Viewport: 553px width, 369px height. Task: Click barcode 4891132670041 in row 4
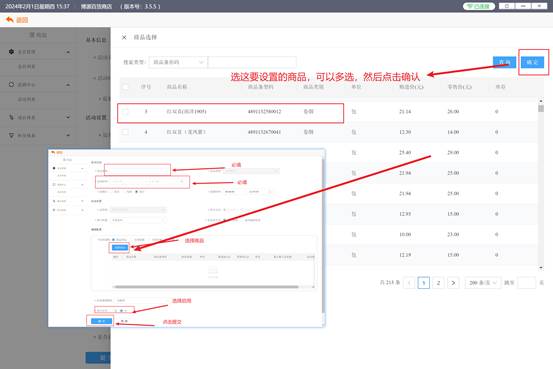click(265, 132)
